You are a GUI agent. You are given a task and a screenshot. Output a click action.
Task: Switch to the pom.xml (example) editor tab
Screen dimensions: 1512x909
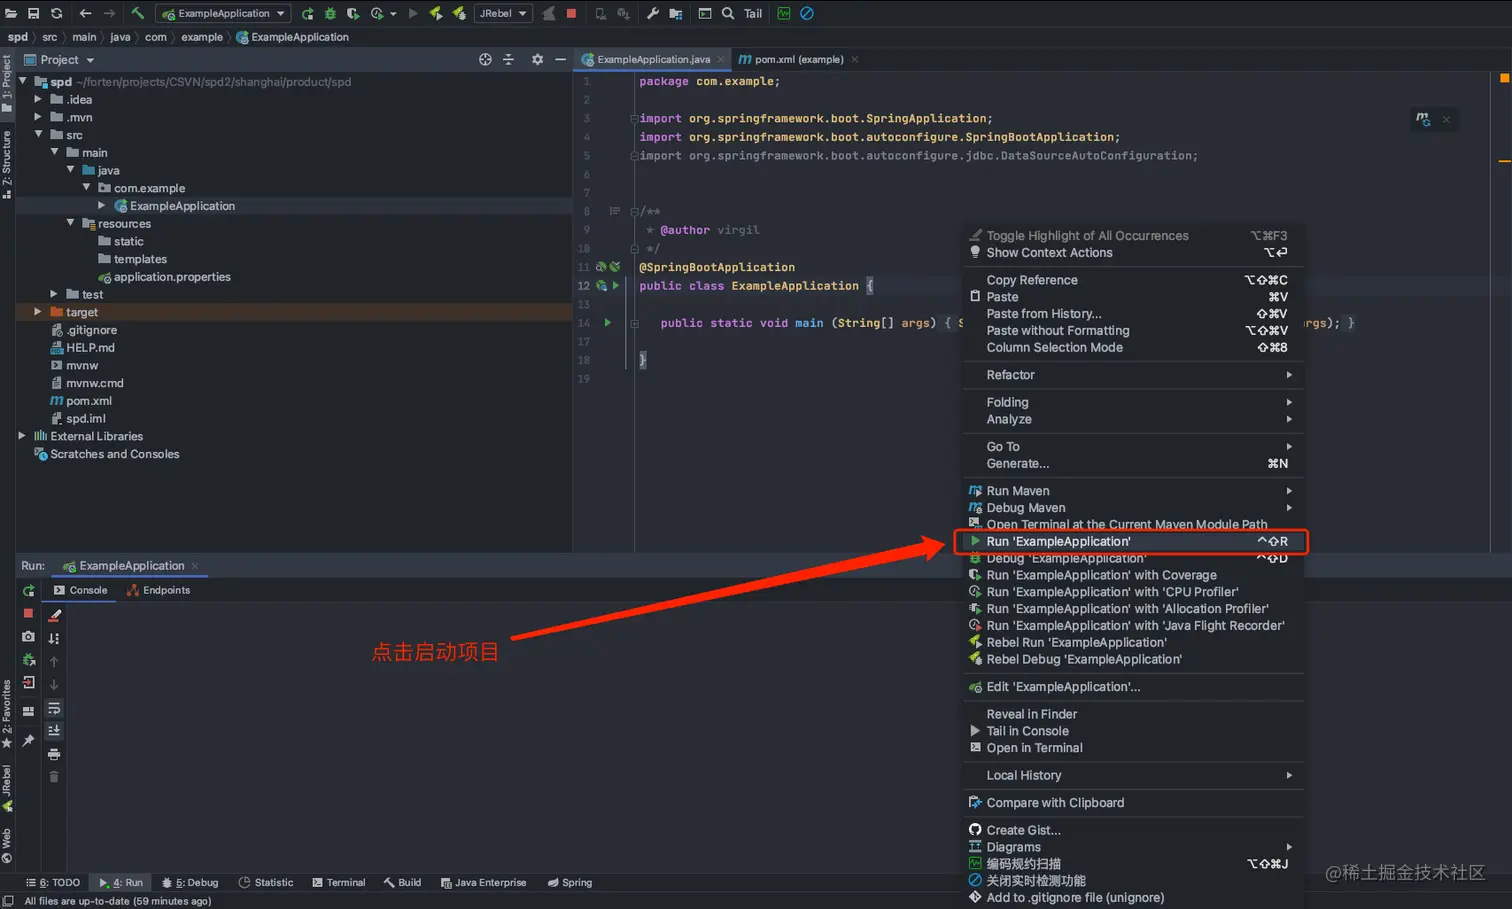point(797,59)
